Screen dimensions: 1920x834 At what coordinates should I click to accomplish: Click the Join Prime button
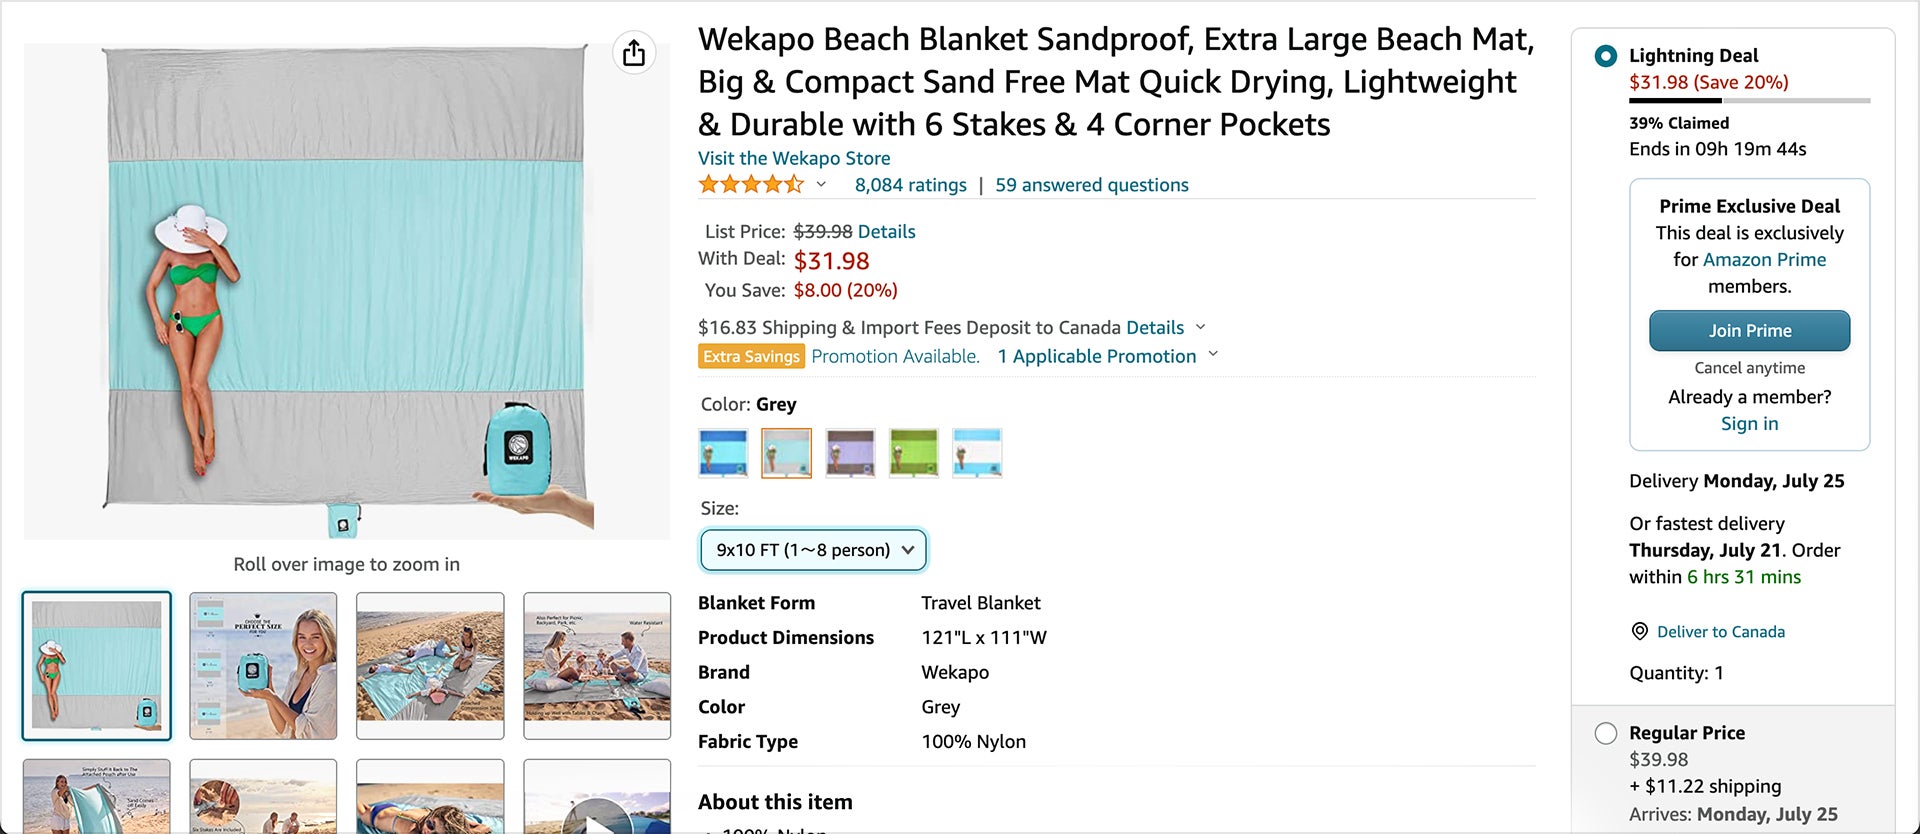click(x=1749, y=330)
